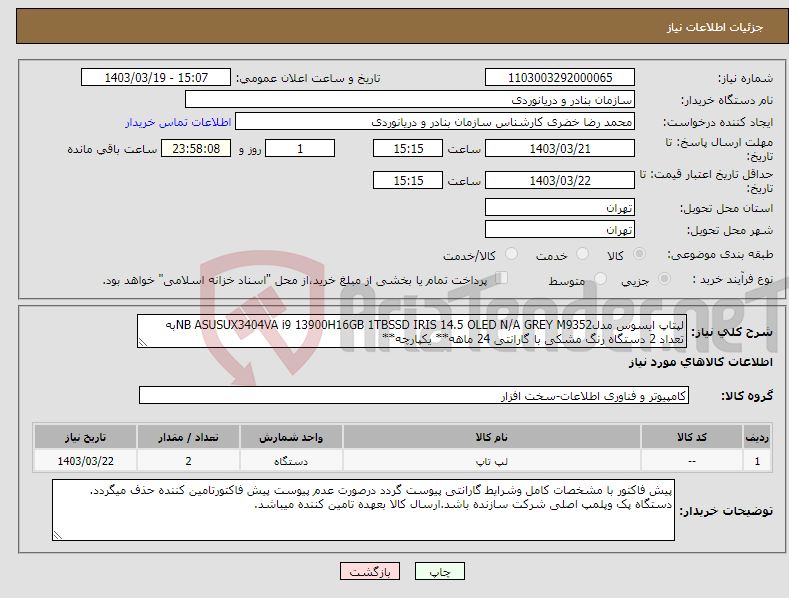Click the general need description text area
Viewport: 789px width, 598px height.
click(x=412, y=331)
